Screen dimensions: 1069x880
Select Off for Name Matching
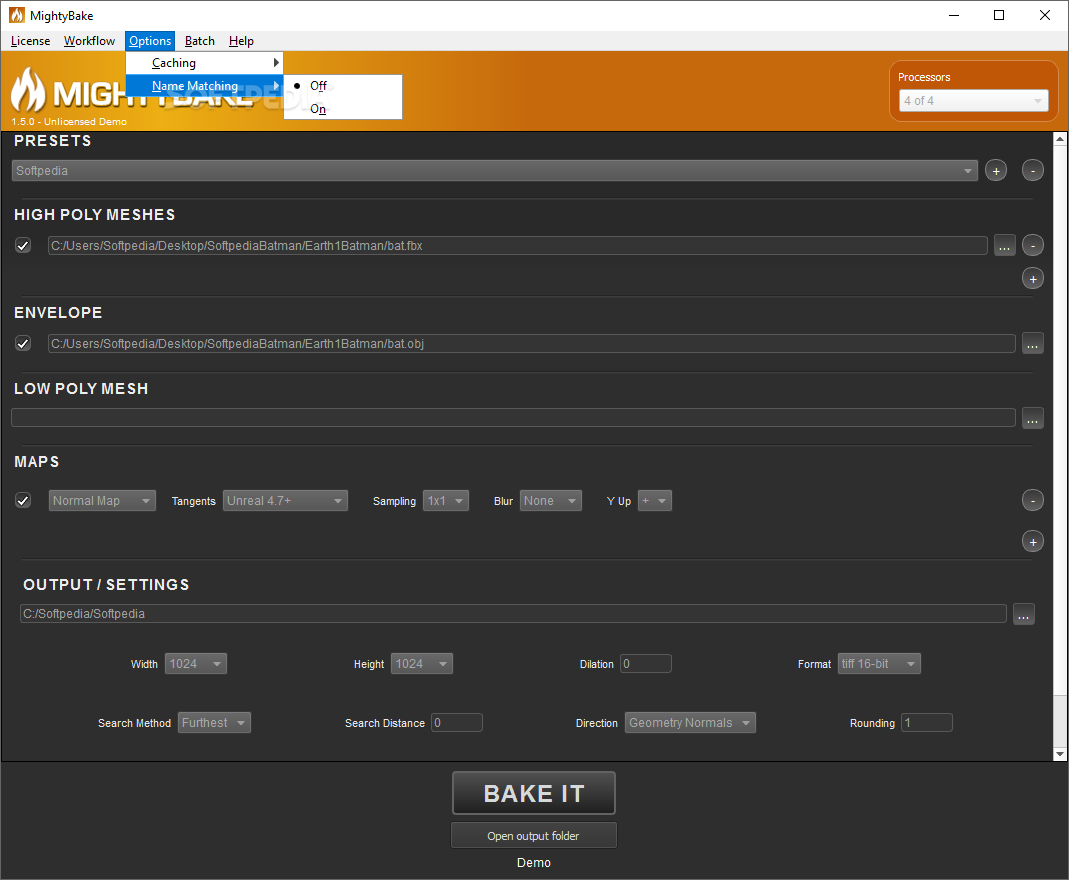[342, 86]
